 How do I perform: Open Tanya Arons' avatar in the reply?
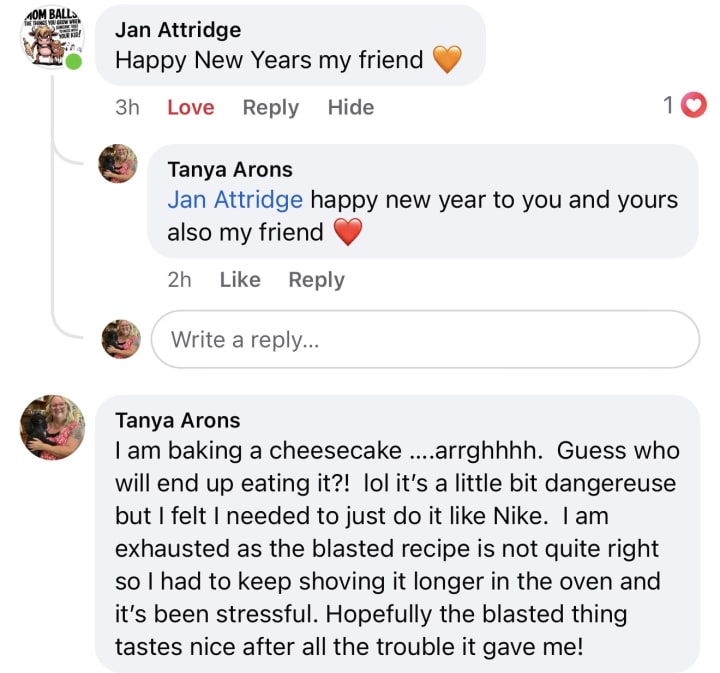pyautogui.click(x=118, y=164)
